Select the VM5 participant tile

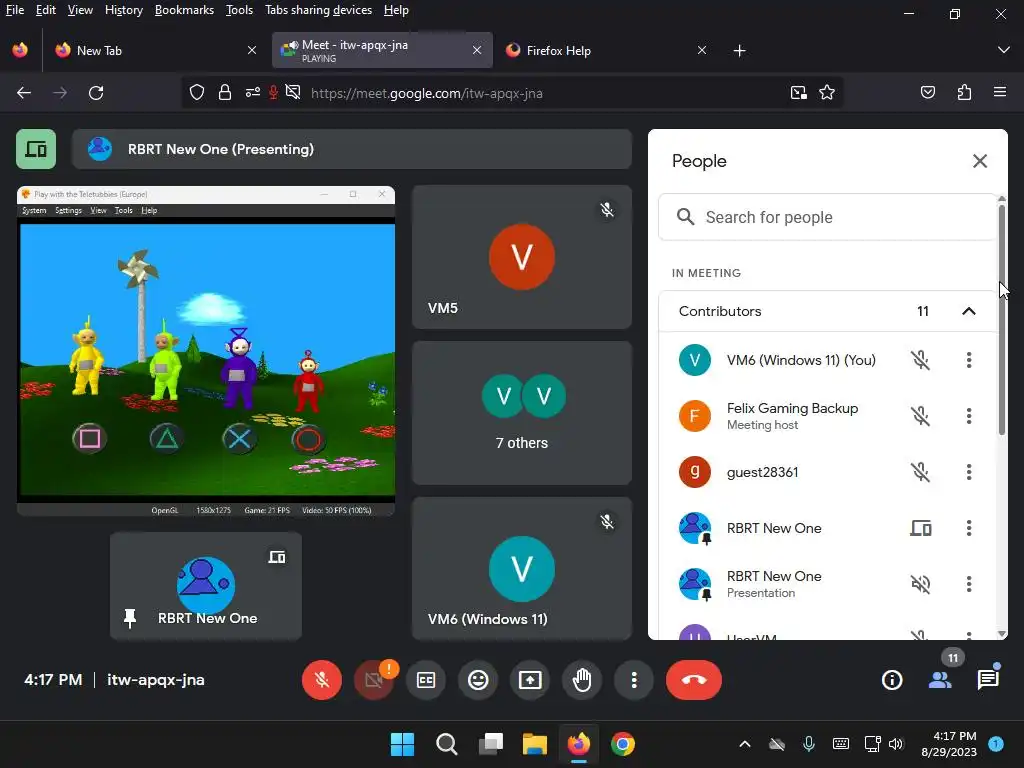[522, 257]
